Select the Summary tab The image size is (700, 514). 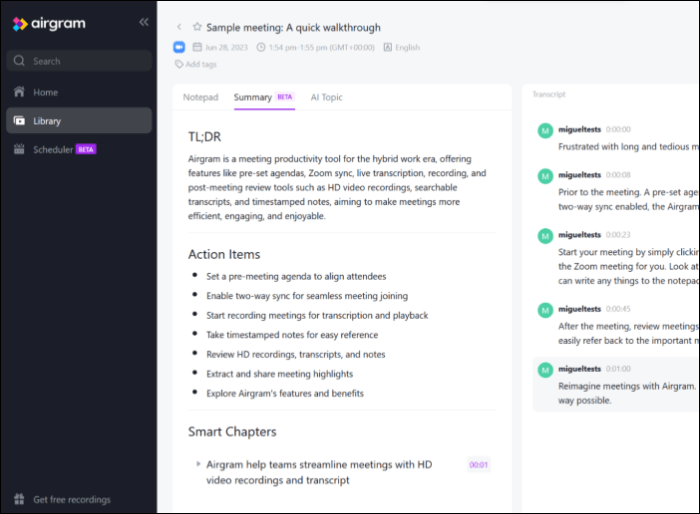tap(253, 97)
